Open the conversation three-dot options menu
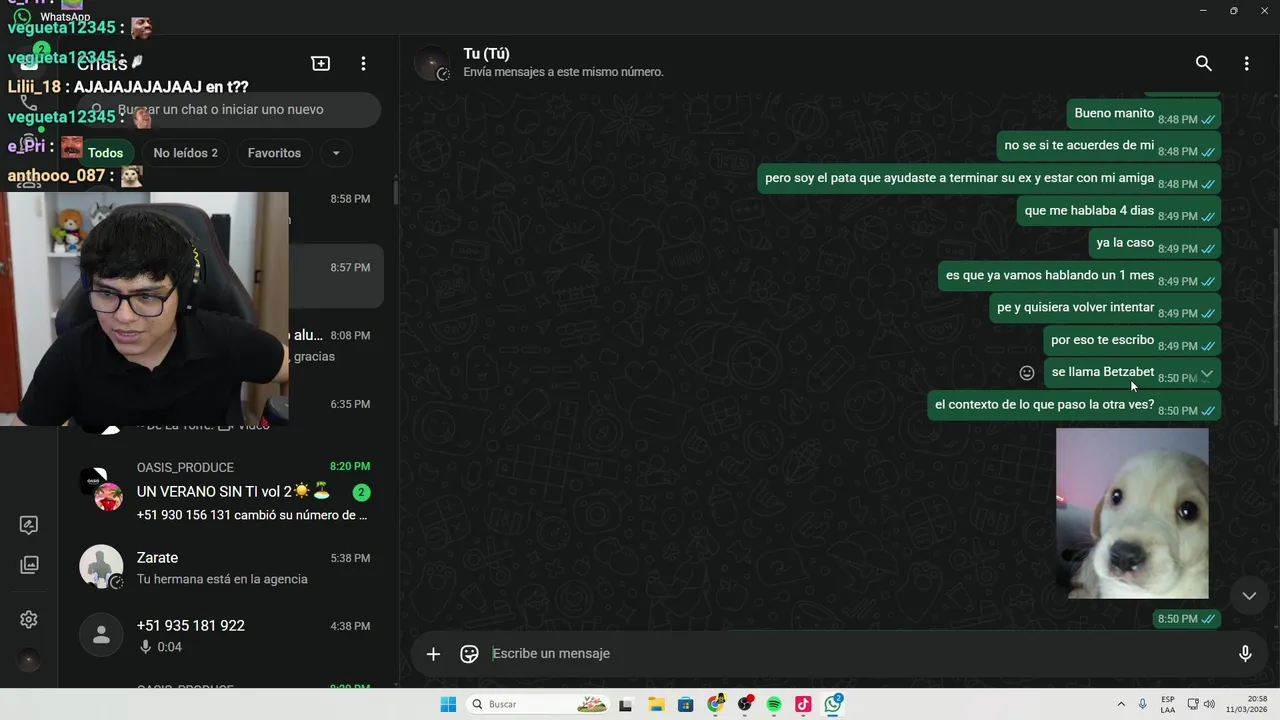The height and width of the screenshot is (720, 1280). coord(1246,63)
